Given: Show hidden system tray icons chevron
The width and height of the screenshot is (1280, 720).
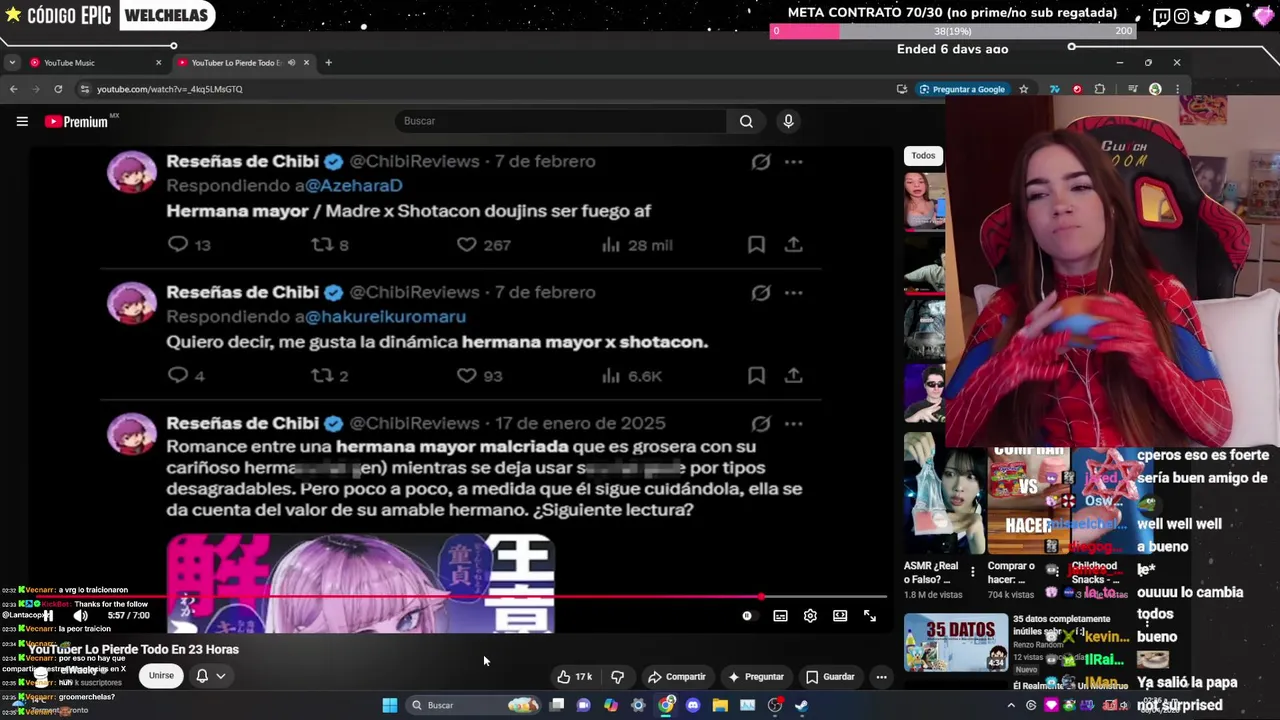Looking at the screenshot, I should point(1011,705).
